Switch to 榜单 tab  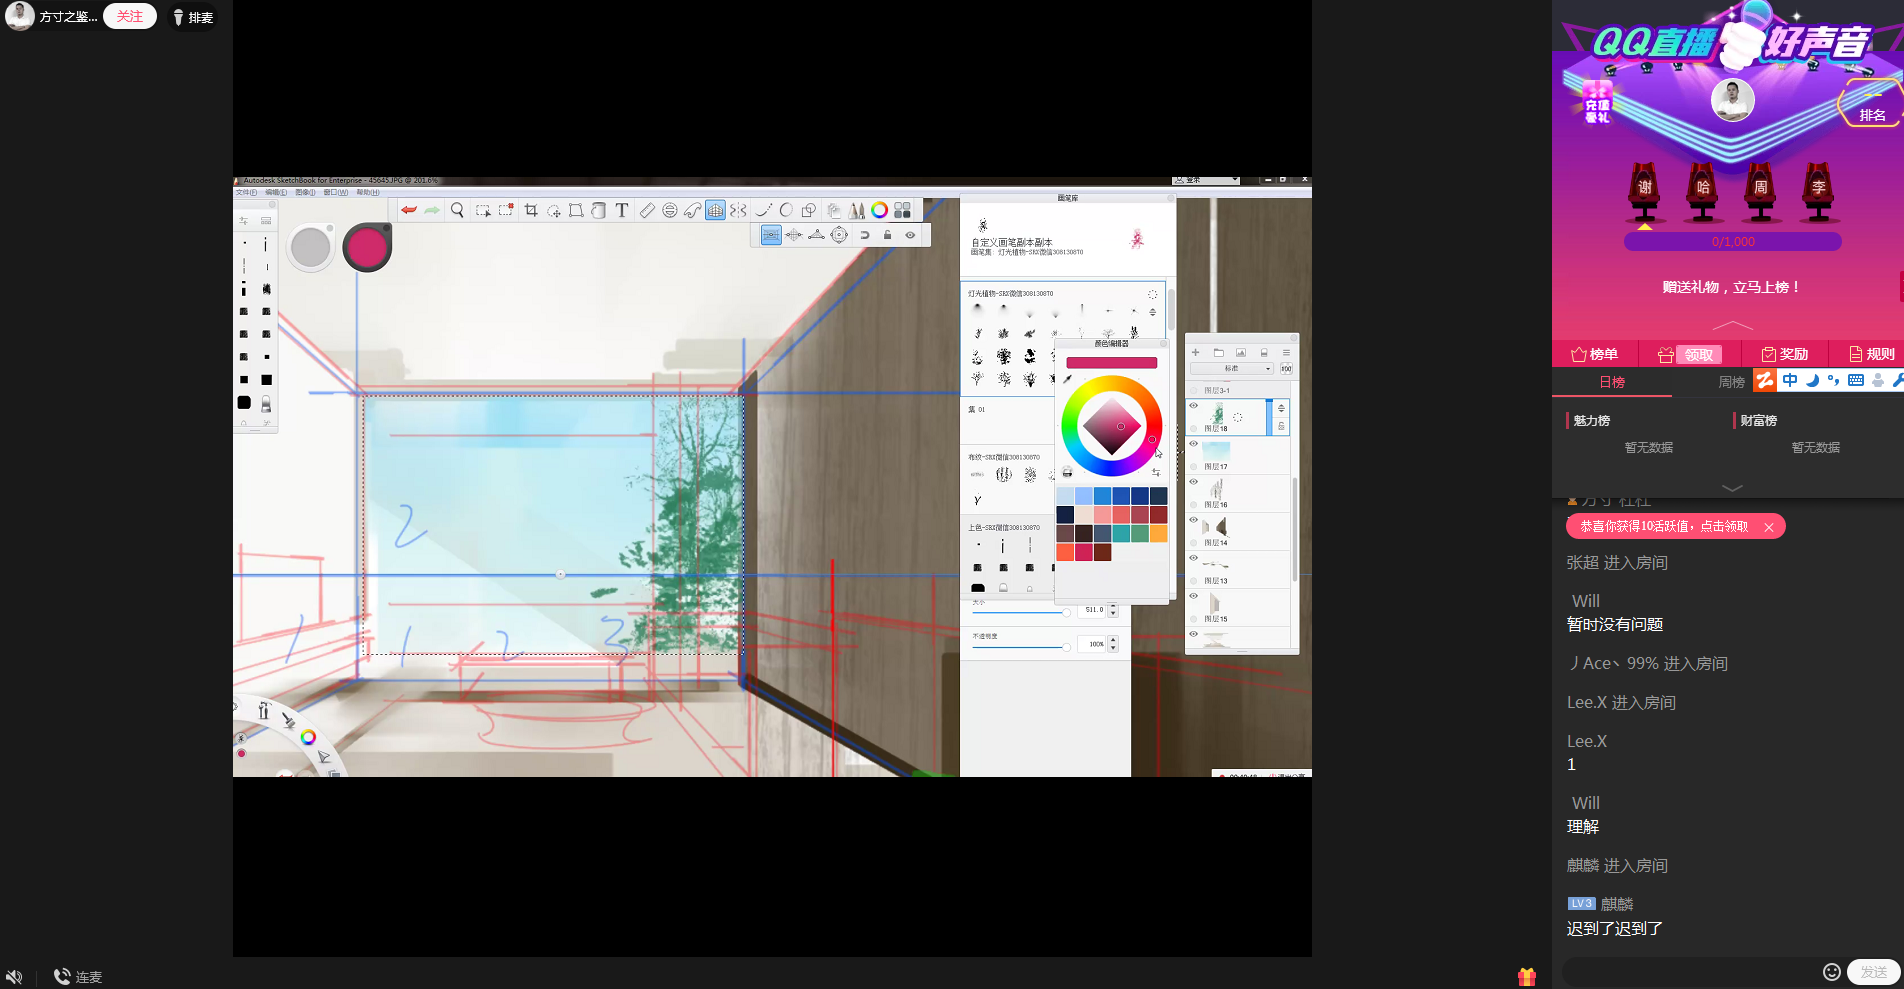click(1594, 354)
